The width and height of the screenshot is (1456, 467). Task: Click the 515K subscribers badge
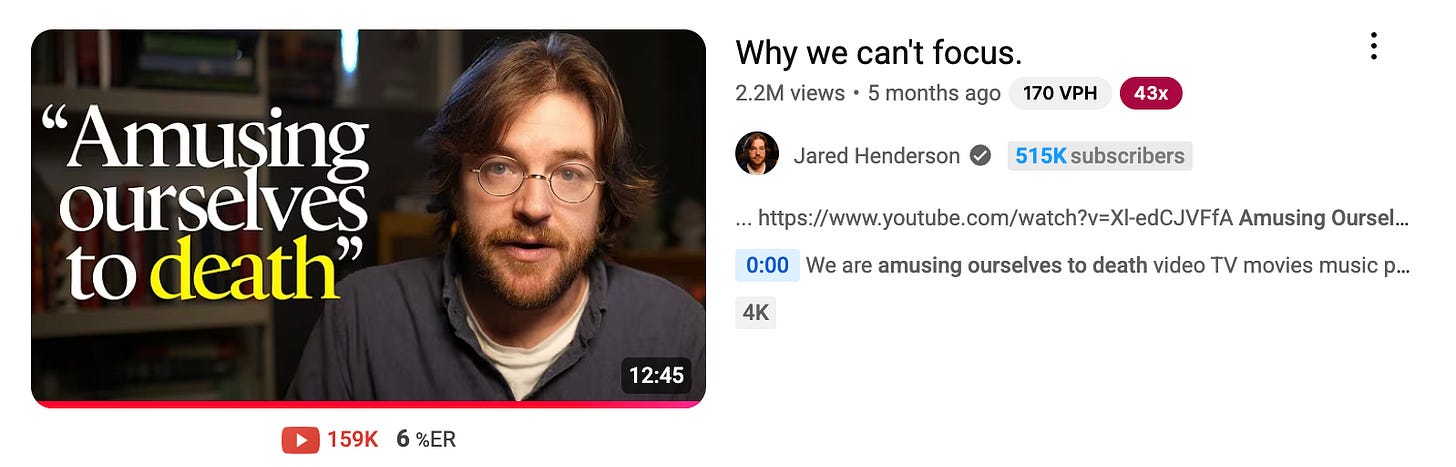1100,156
